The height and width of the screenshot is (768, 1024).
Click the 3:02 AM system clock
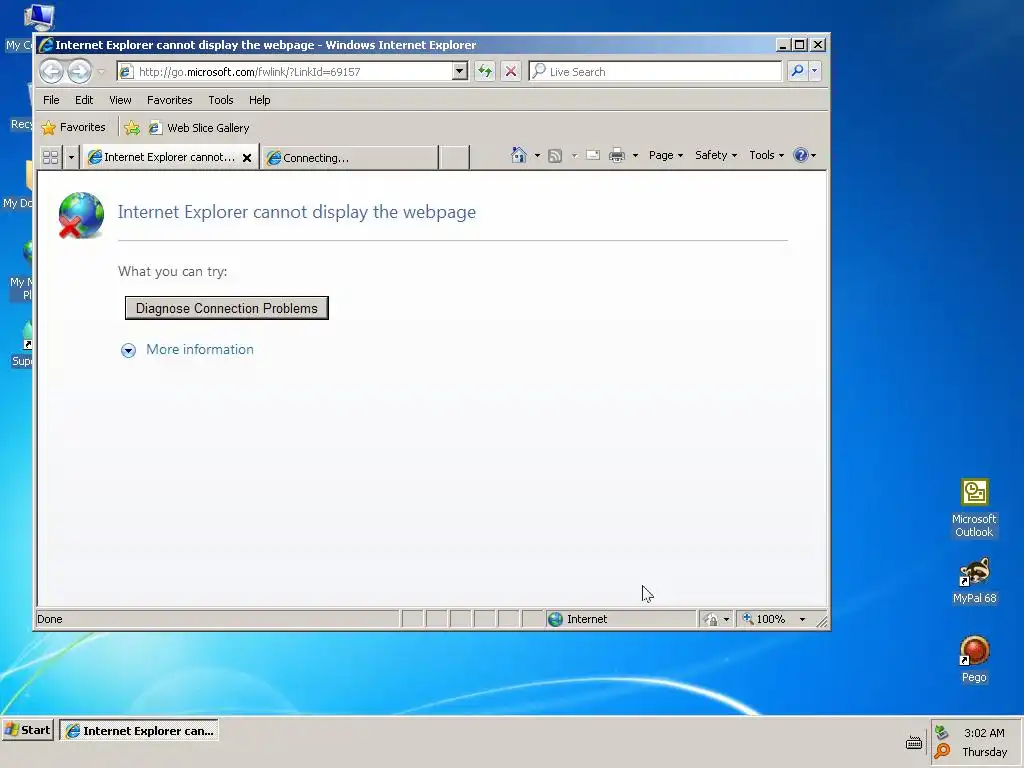tap(984, 733)
